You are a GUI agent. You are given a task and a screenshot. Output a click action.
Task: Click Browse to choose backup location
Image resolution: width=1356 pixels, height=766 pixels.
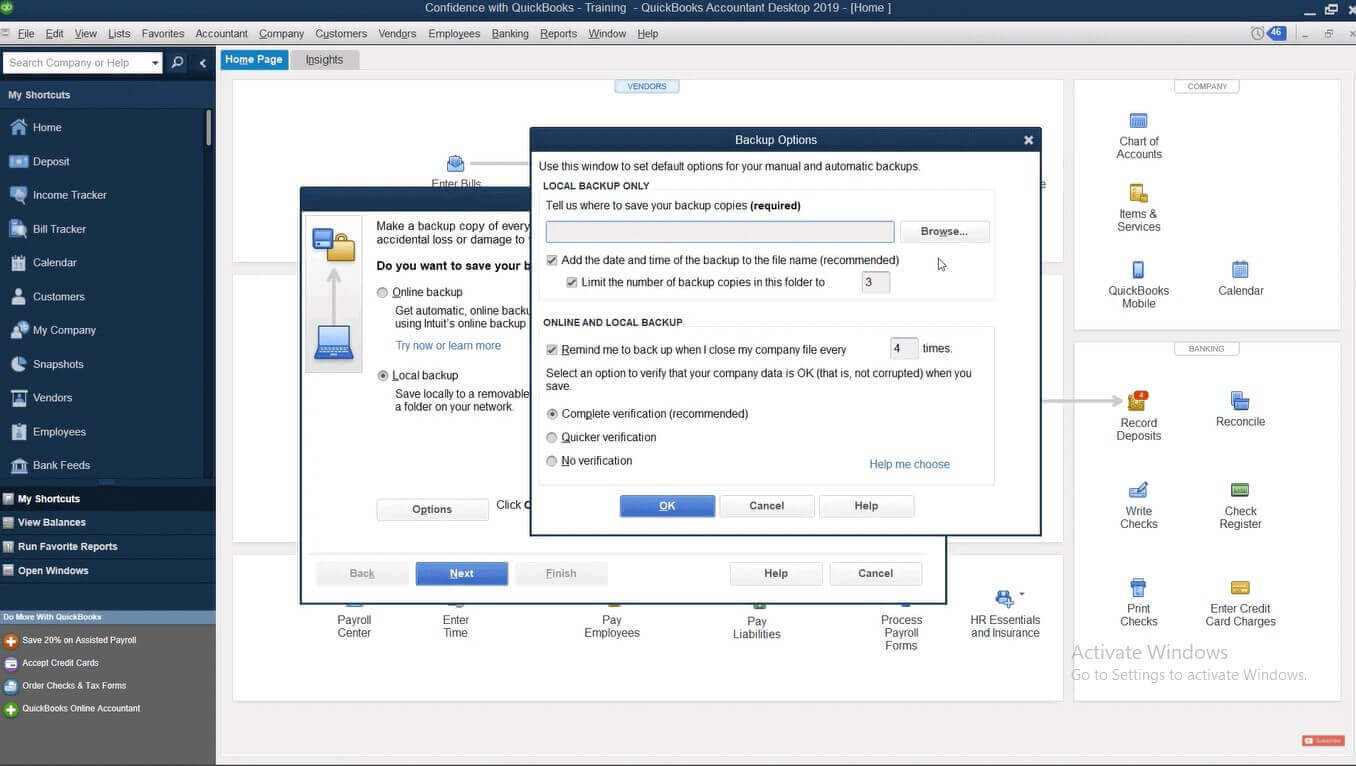944,232
